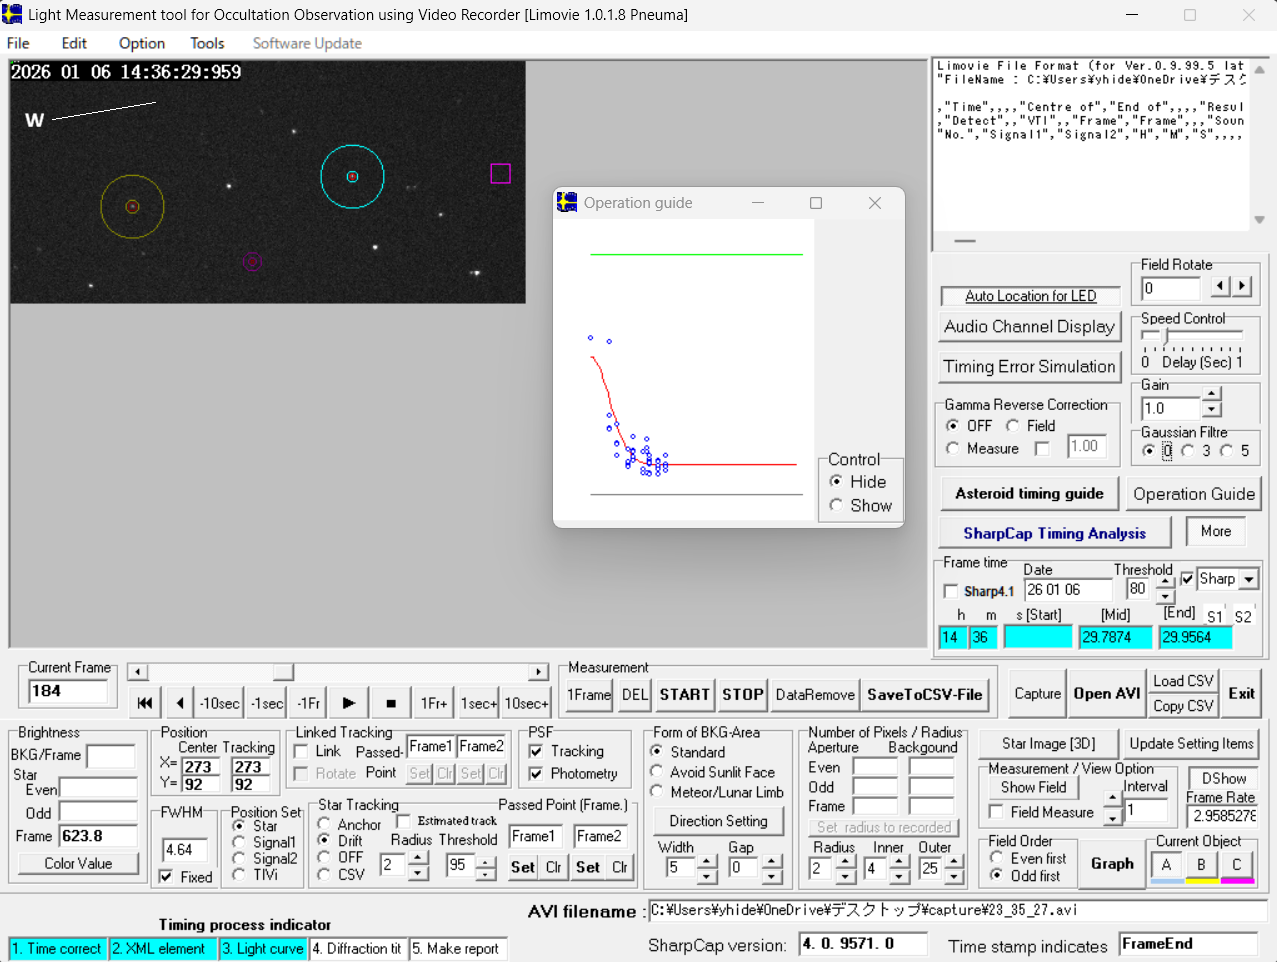Open the Sharp dropdown in Frame time
The image size is (1277, 962).
click(x=1249, y=579)
